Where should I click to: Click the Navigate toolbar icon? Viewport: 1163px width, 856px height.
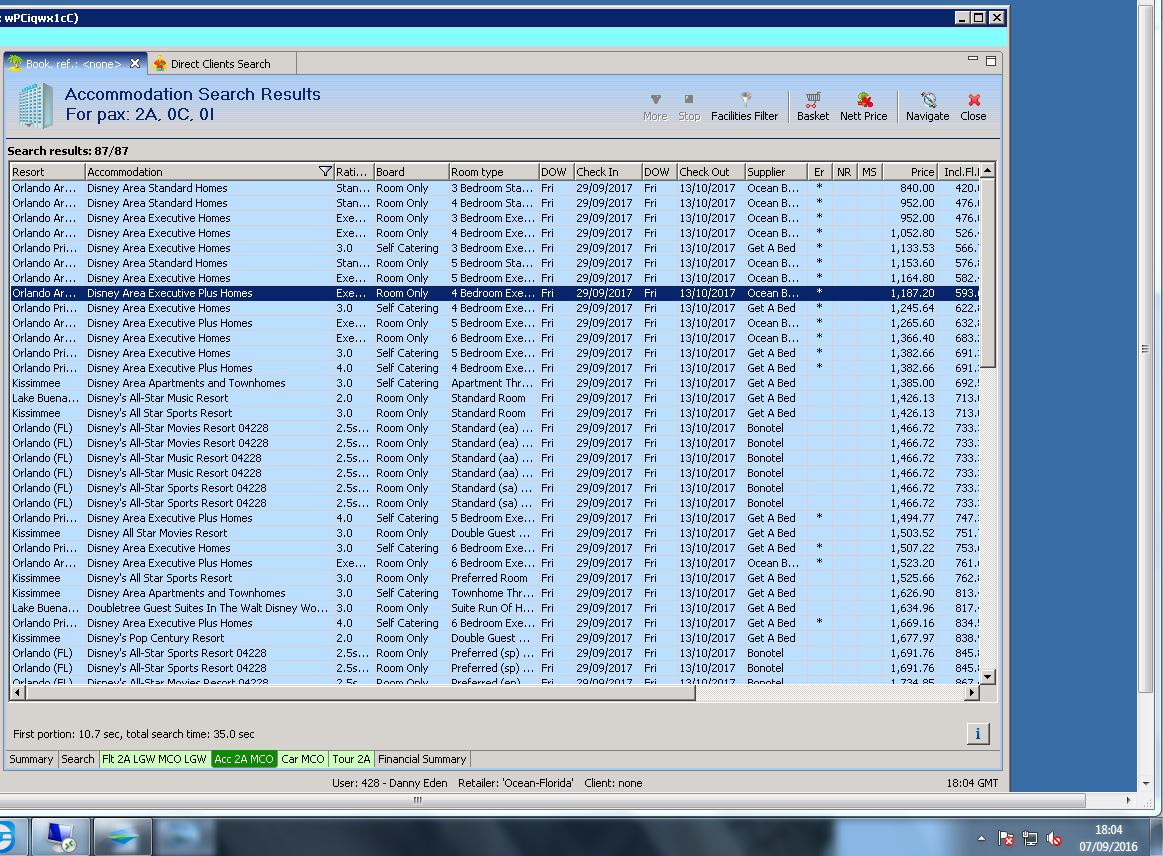[927, 106]
